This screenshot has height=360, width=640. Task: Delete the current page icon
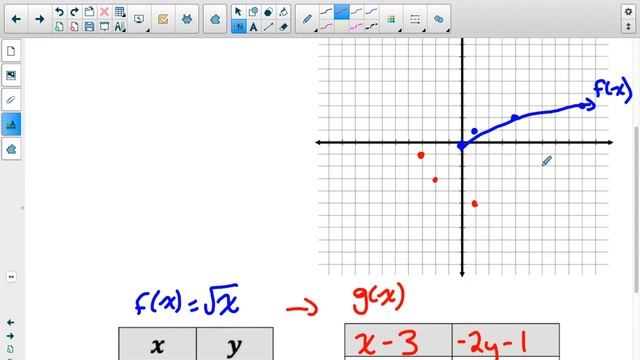74,27
